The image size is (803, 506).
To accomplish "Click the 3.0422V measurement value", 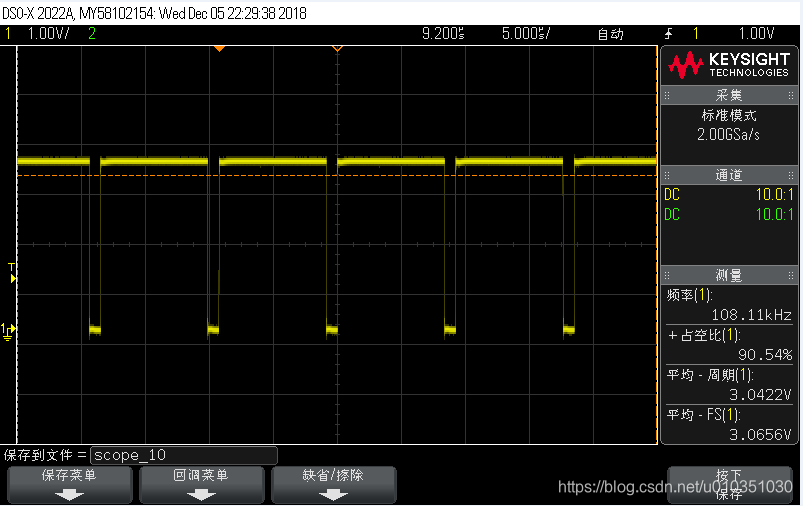I will point(760,395).
